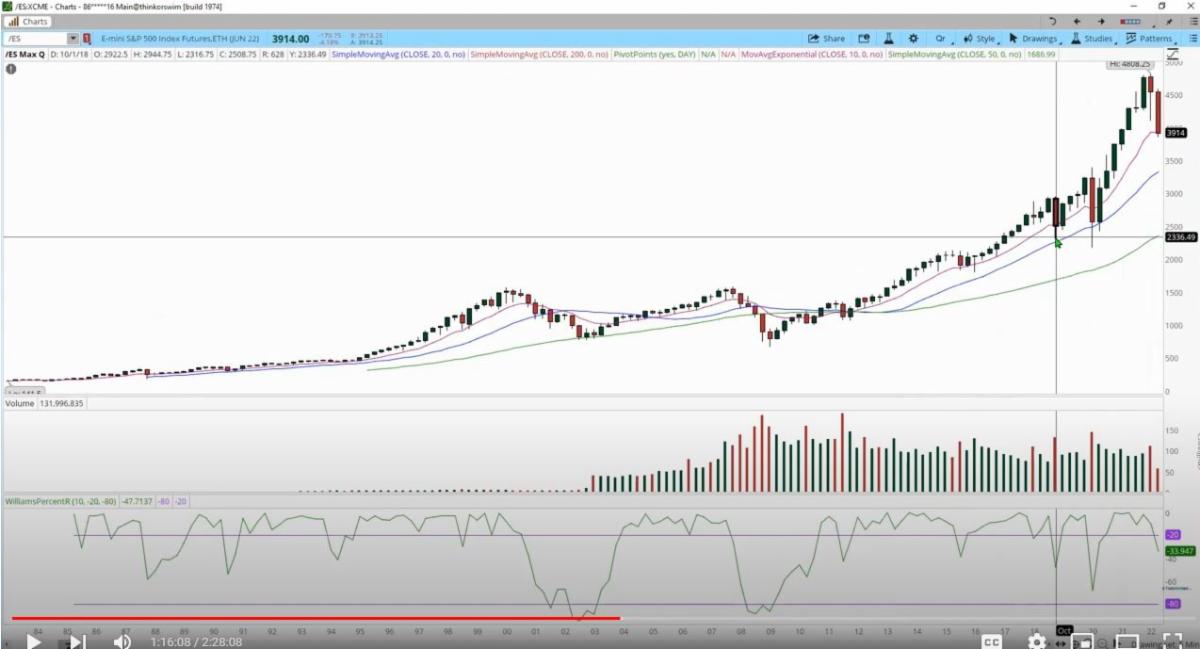Open the Patterns dropdown
The height and width of the screenshot is (649, 1200).
coord(1152,38)
